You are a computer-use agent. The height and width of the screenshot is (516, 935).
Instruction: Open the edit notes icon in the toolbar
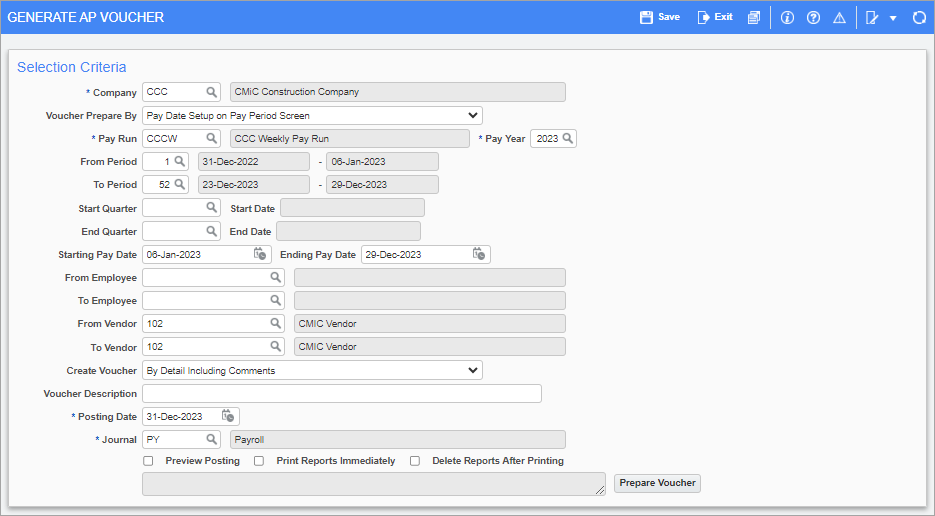(872, 17)
